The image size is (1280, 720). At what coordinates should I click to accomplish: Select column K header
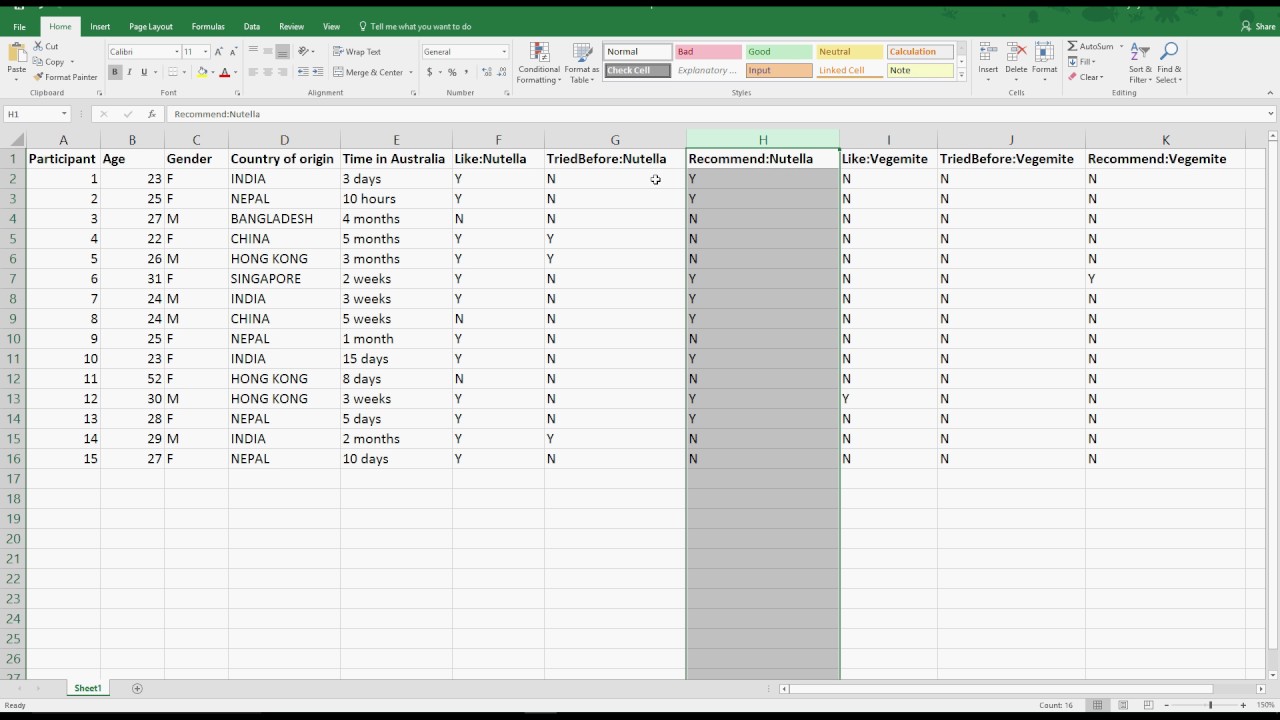point(1165,140)
